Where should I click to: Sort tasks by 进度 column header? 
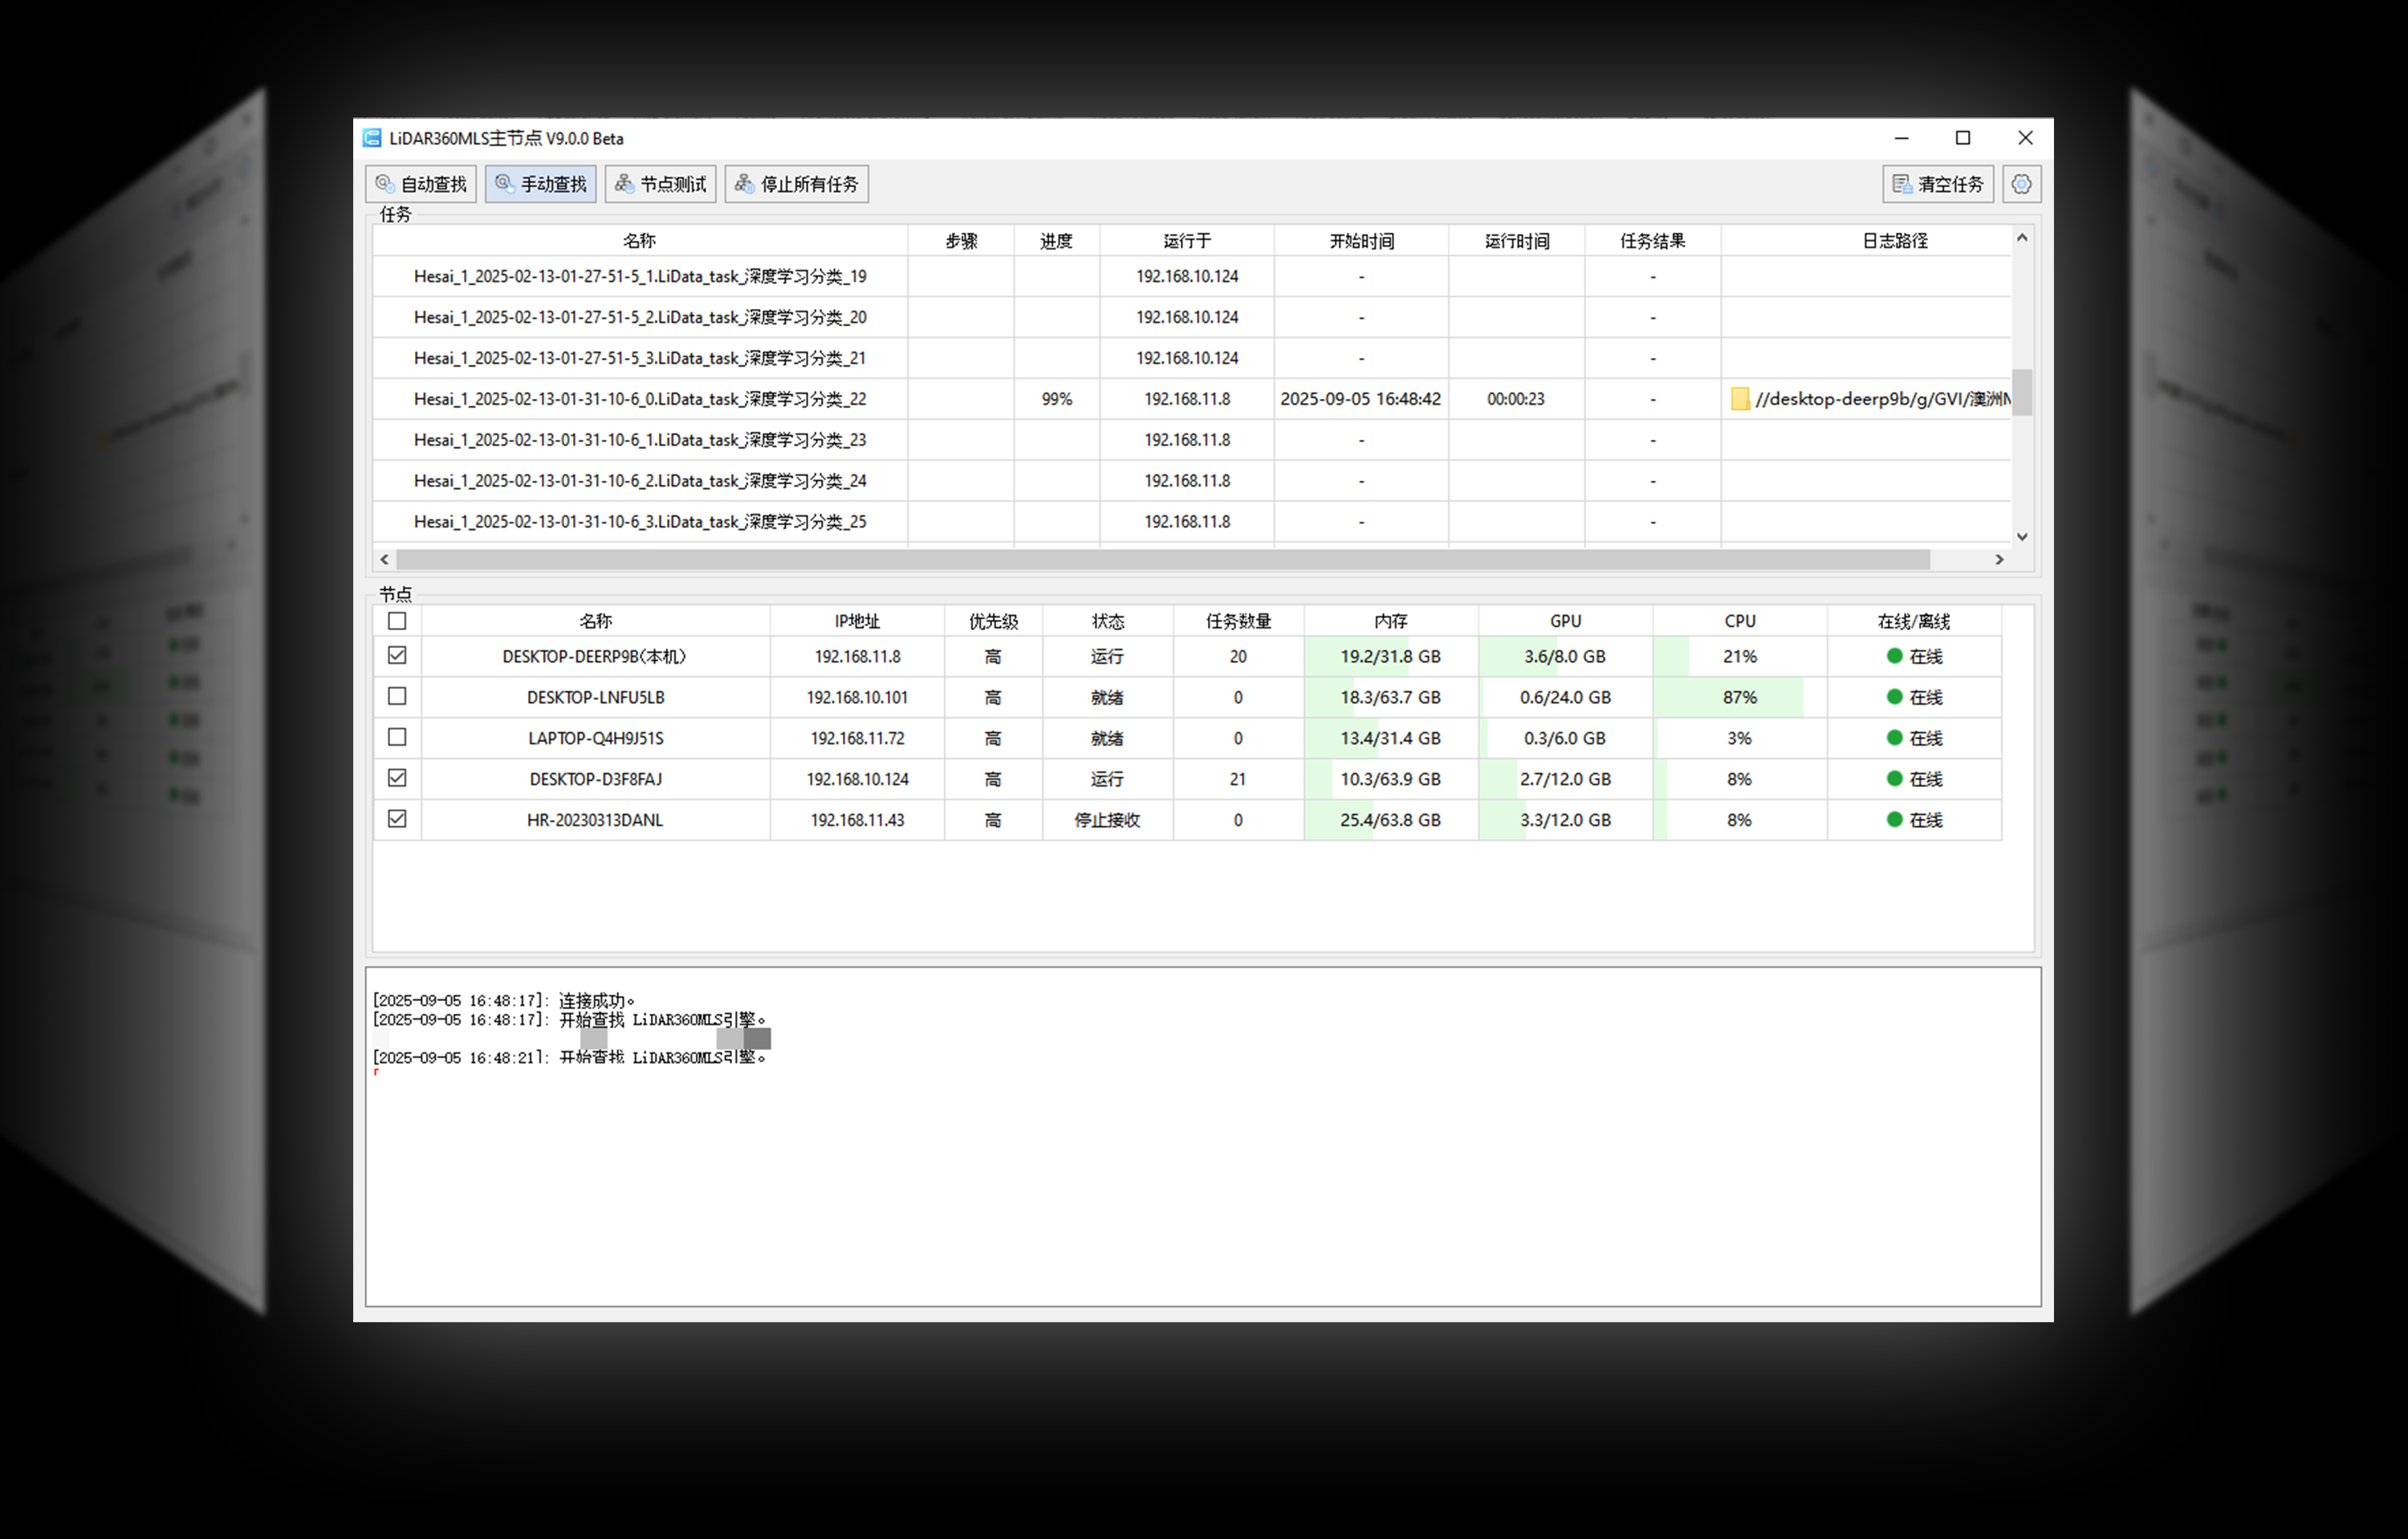point(1056,241)
